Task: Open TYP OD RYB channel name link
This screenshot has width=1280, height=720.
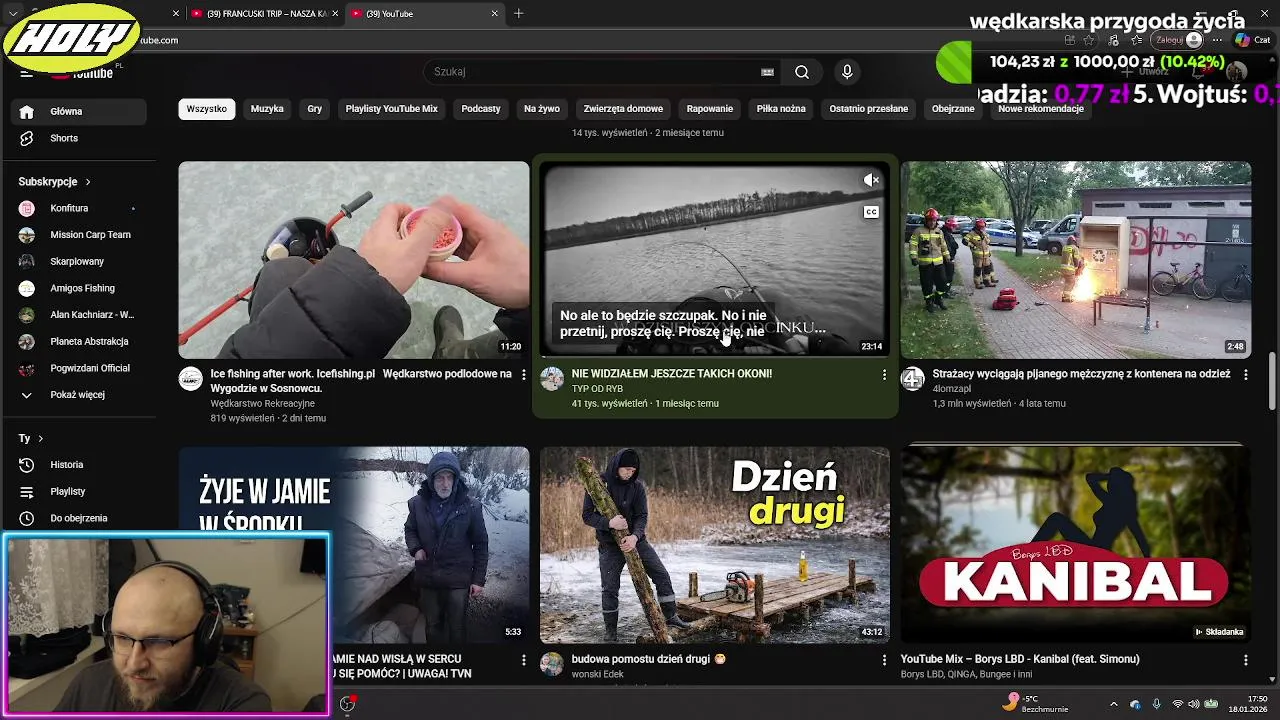Action: 597,389
